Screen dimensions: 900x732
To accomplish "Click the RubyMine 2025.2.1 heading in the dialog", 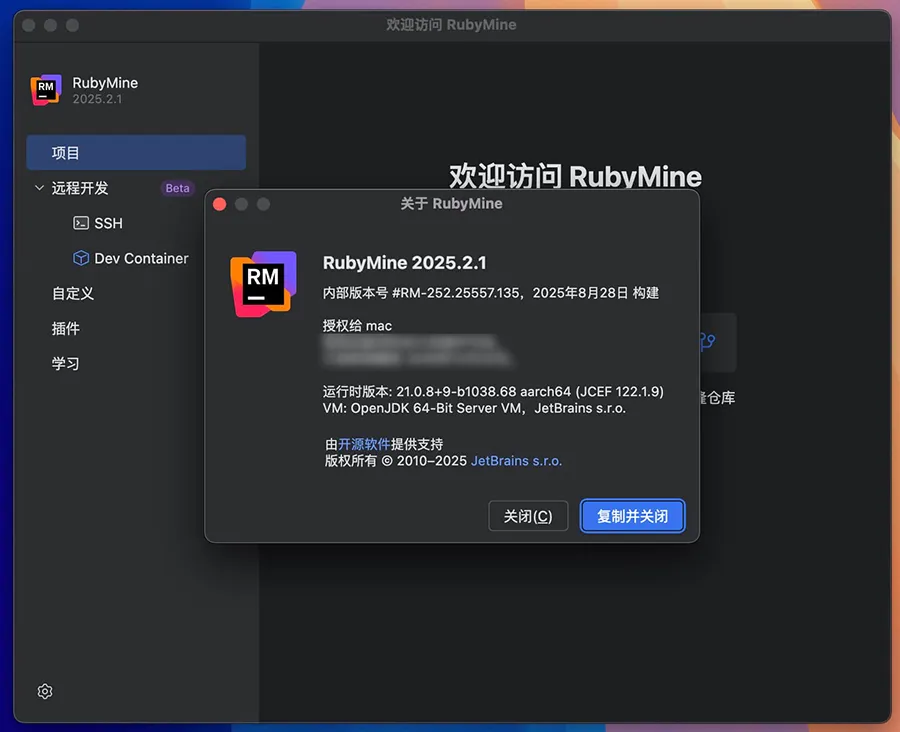I will pos(404,263).
